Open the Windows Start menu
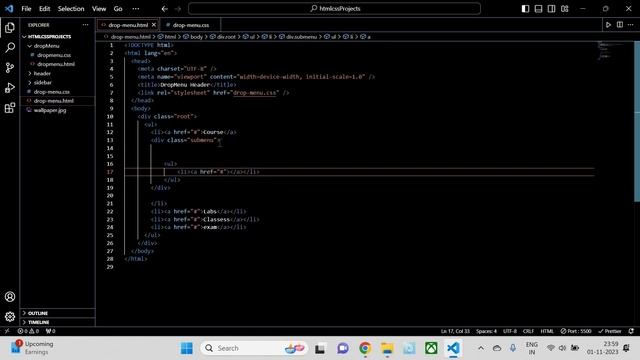 tap(187, 348)
